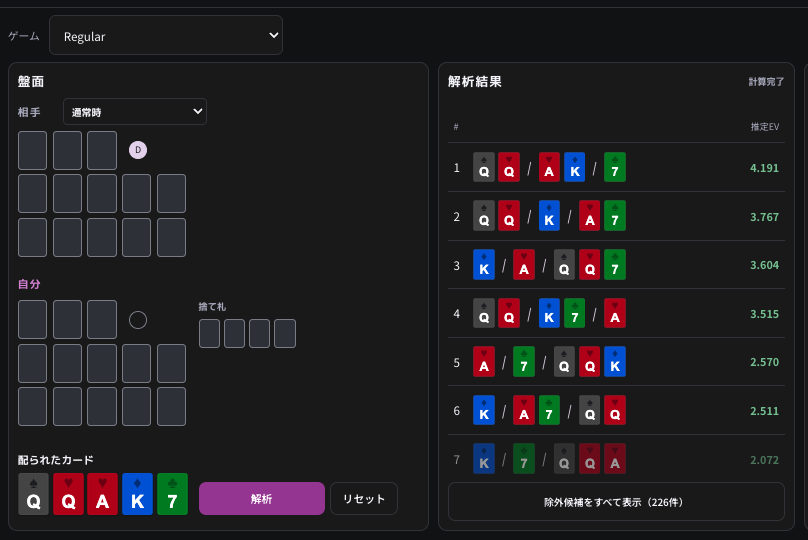Click the second 捨て札 discard slot
The height and width of the screenshot is (540, 808).
234,333
